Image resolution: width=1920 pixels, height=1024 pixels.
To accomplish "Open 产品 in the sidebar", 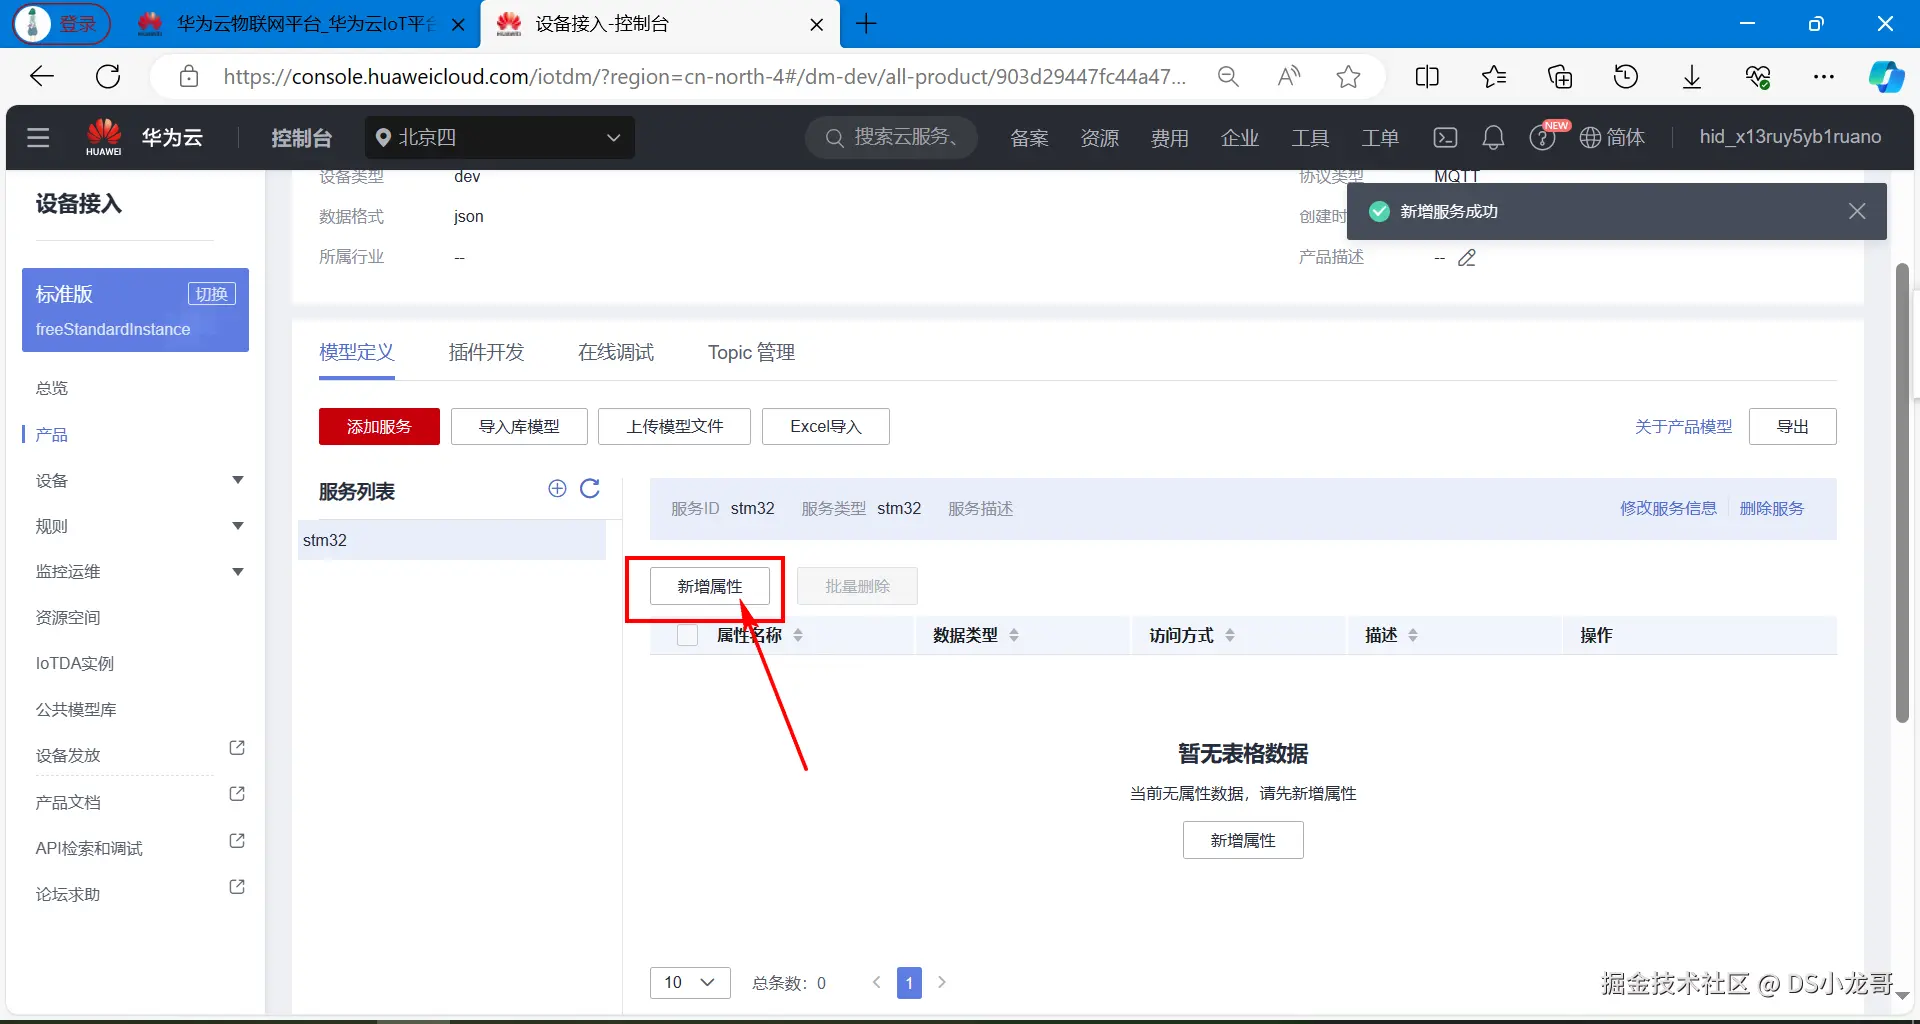I will click(52, 434).
